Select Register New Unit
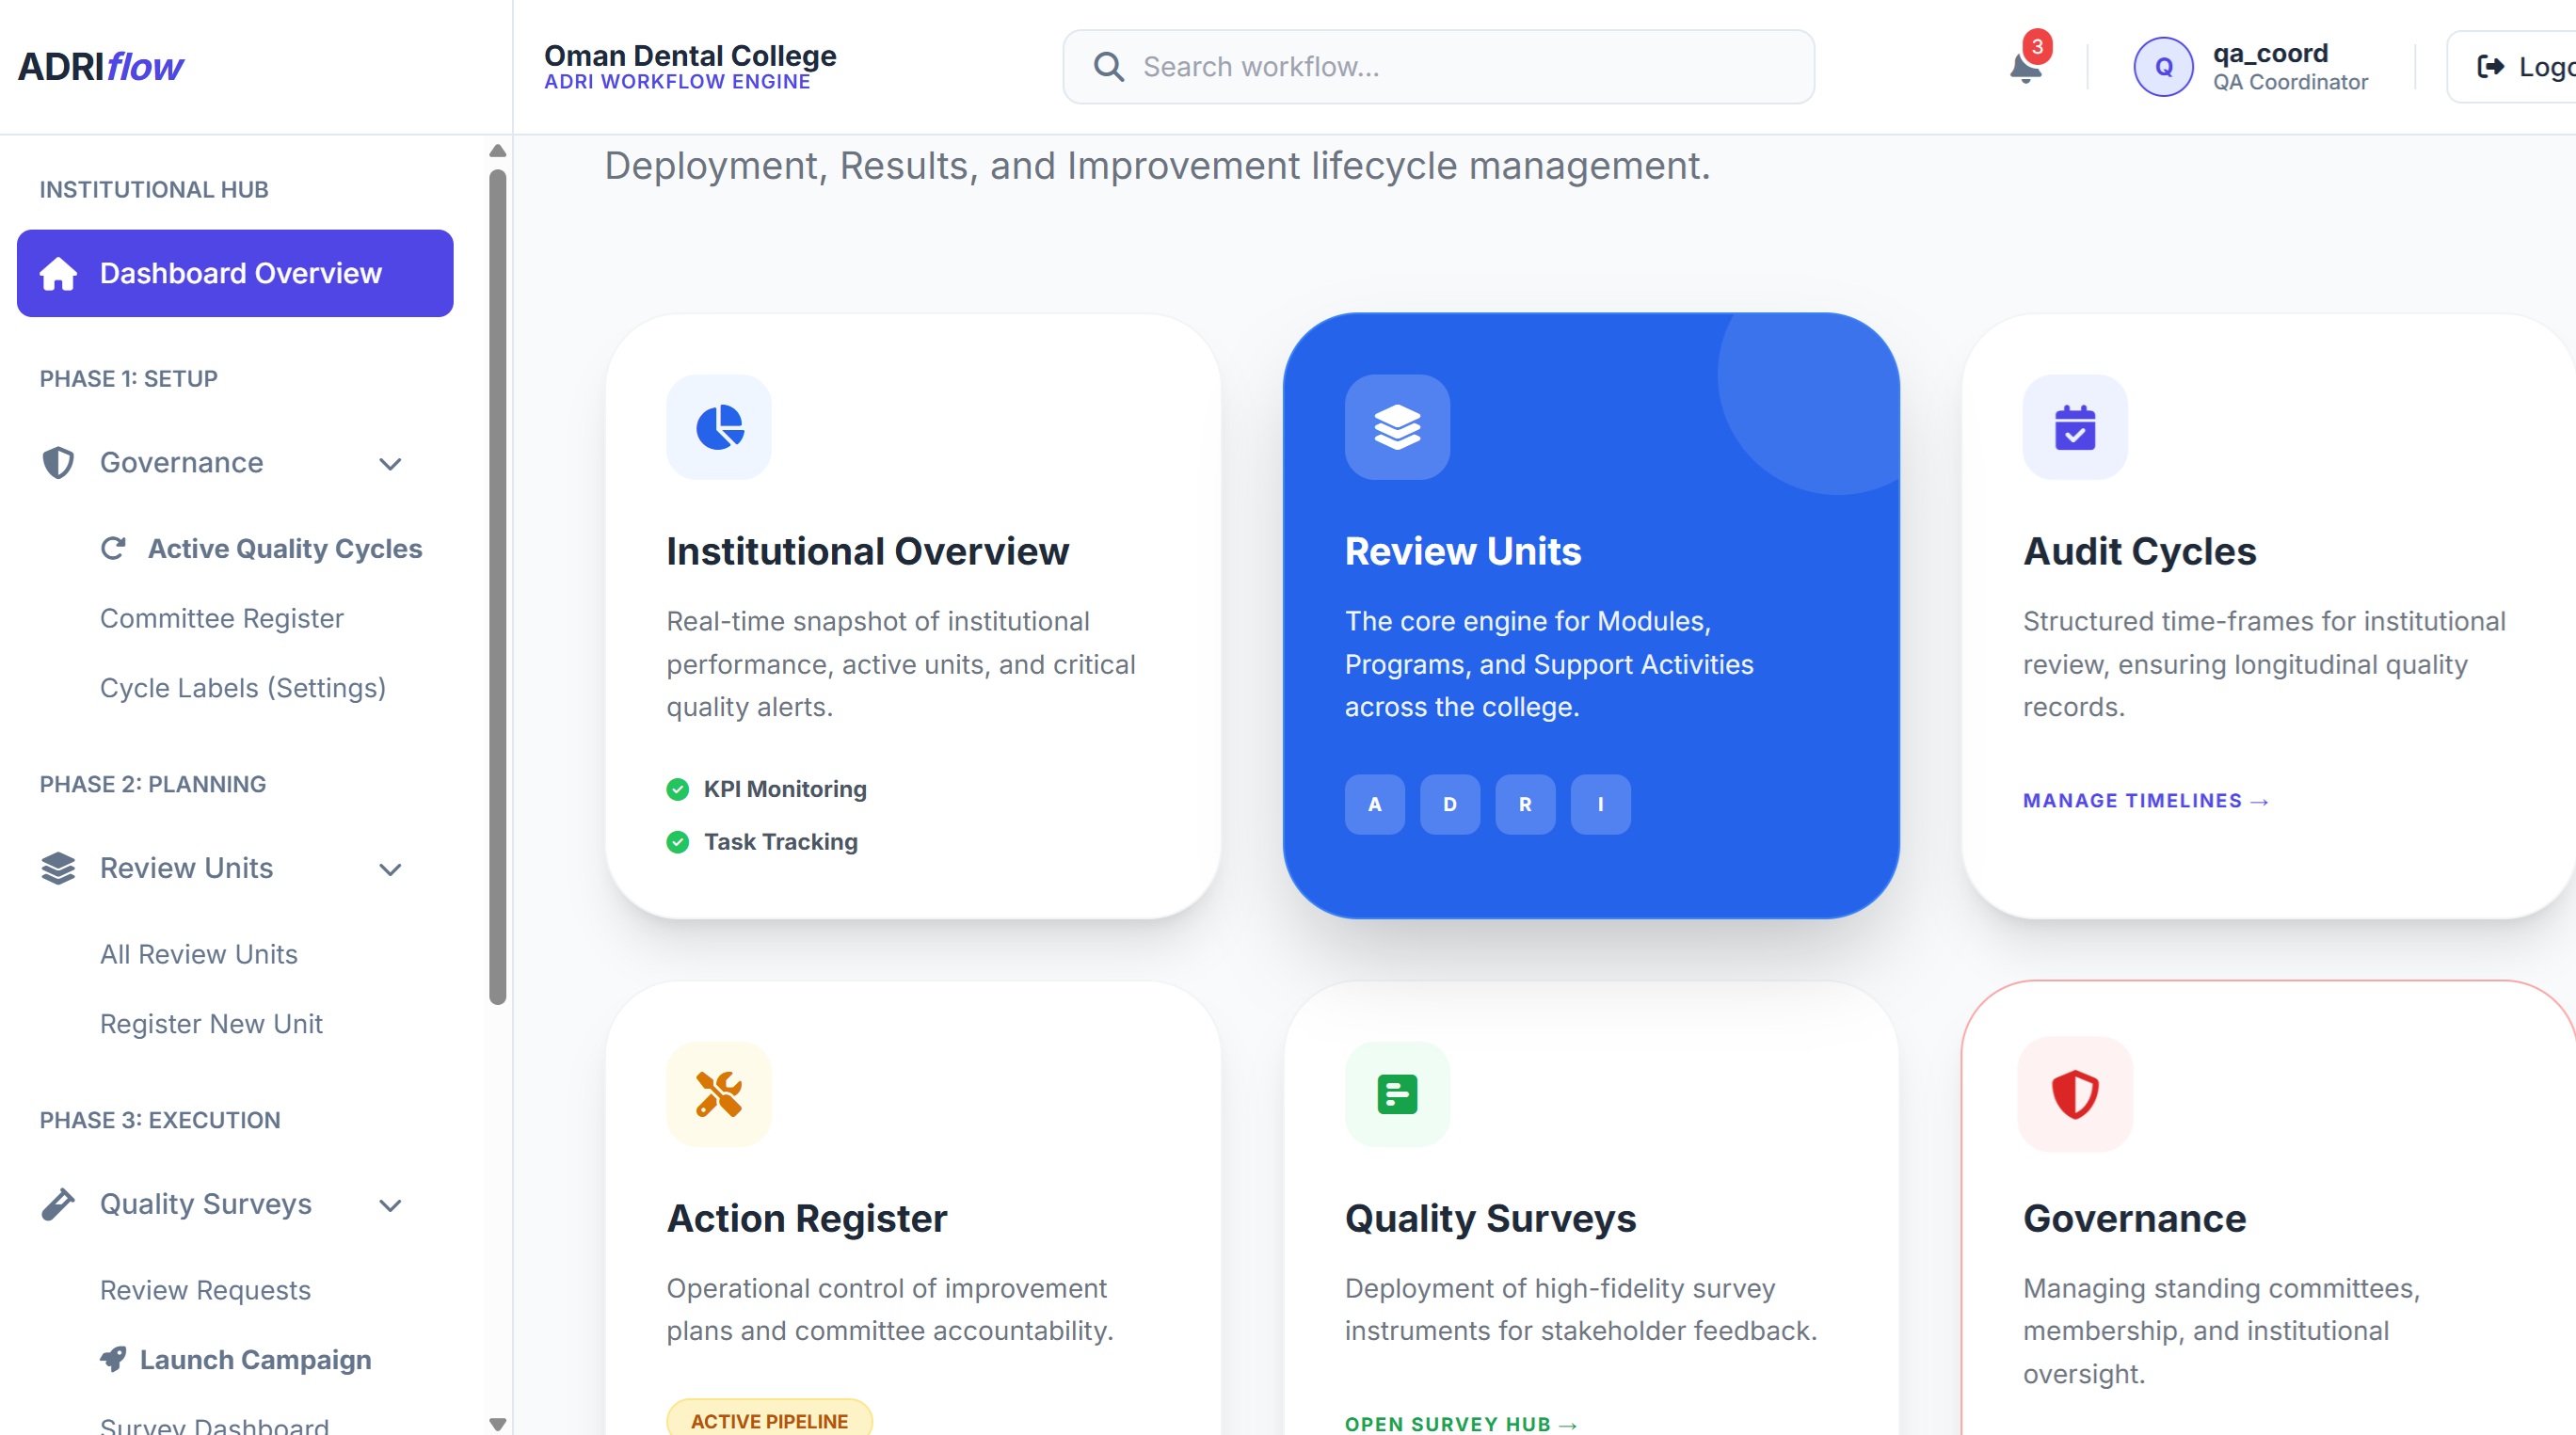 click(x=211, y=1023)
